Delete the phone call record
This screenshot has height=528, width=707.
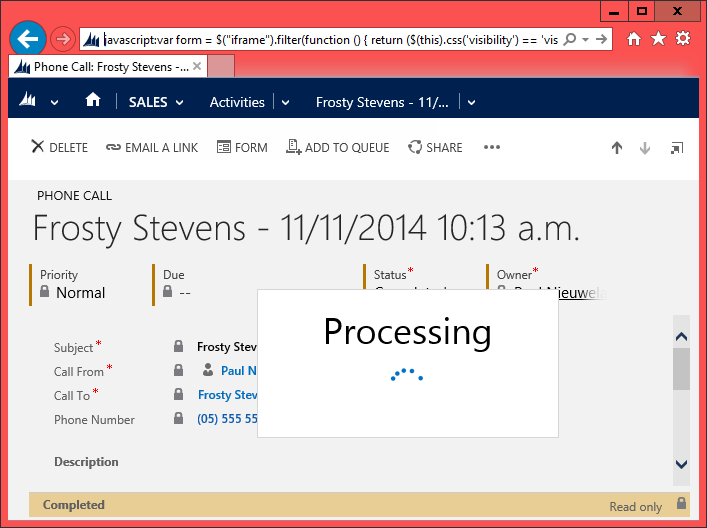coord(59,148)
